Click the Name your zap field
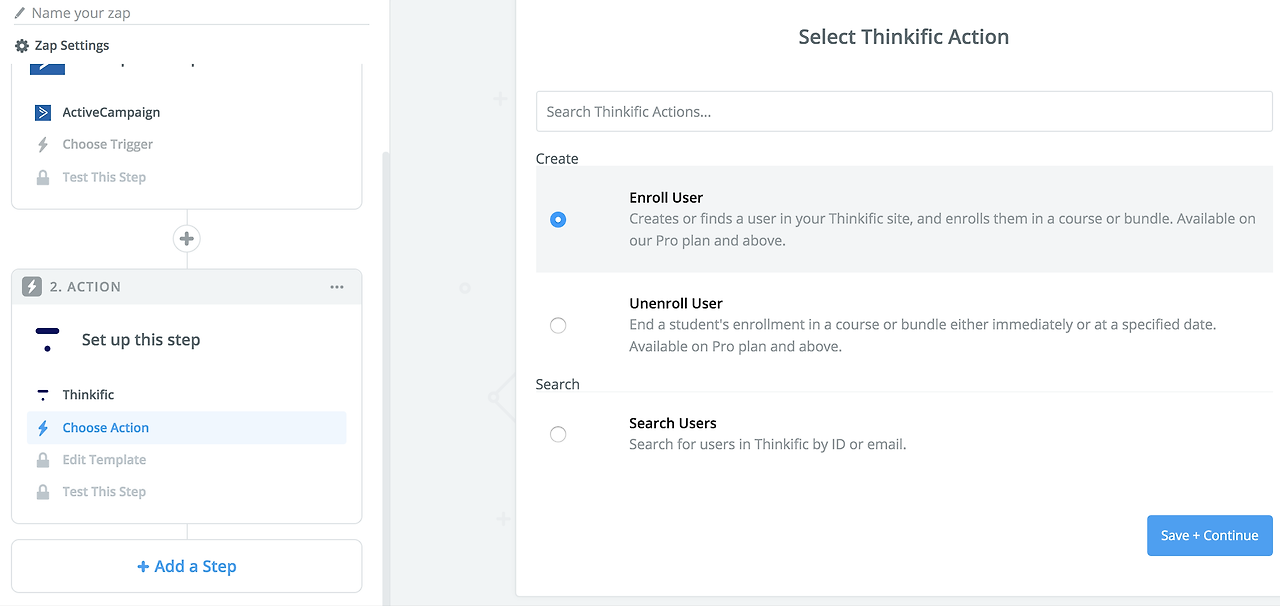The width and height of the screenshot is (1280, 606). coord(190,13)
